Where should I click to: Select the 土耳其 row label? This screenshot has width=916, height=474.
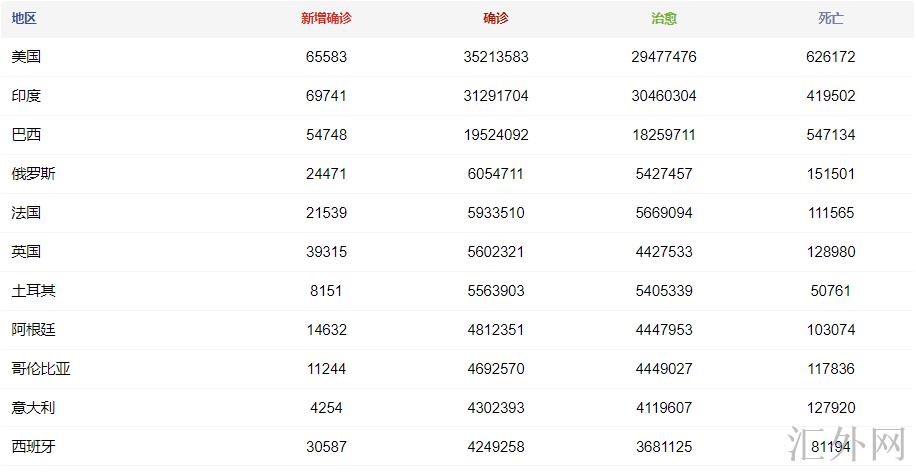click(x=33, y=291)
